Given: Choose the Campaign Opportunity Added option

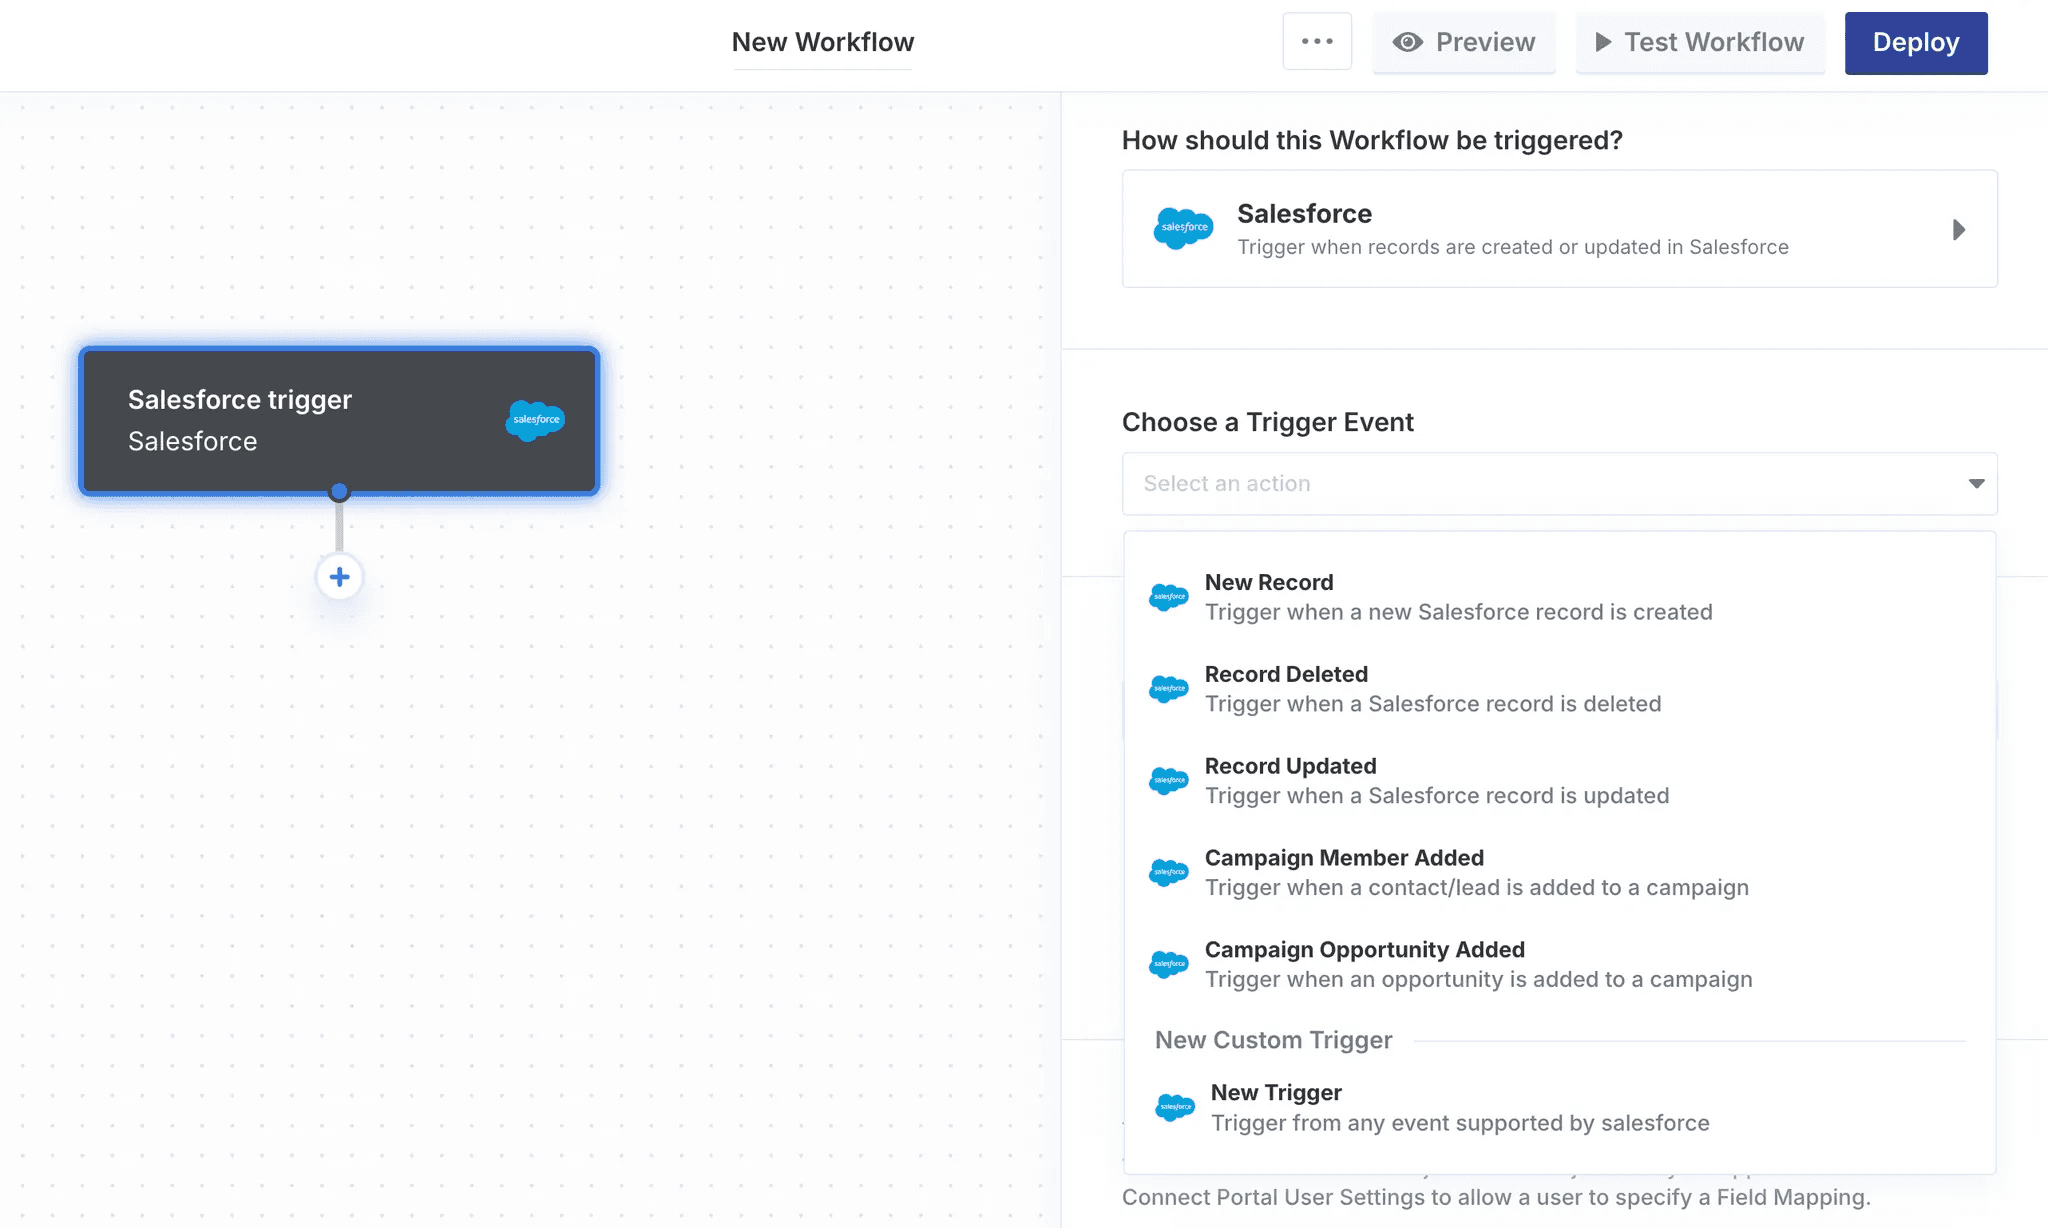Looking at the screenshot, I should coord(1477,965).
